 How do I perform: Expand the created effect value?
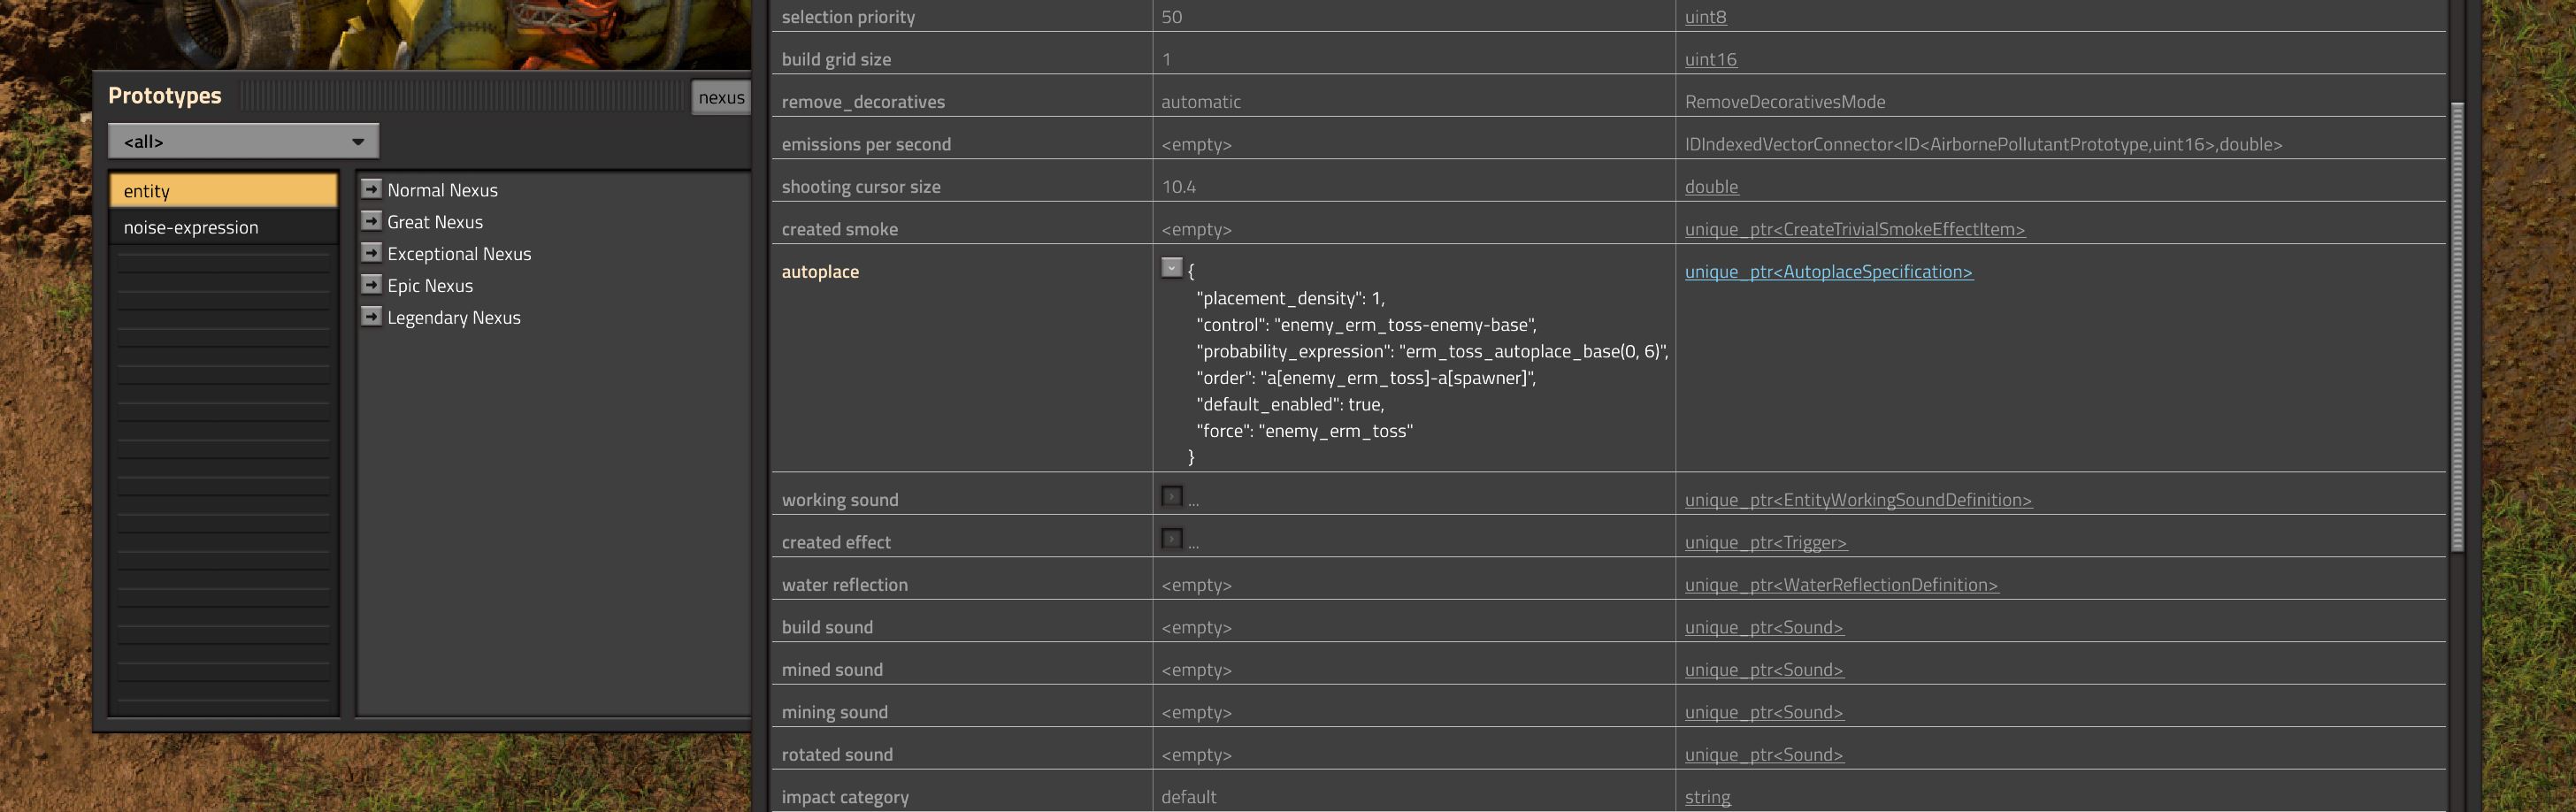[1171, 539]
